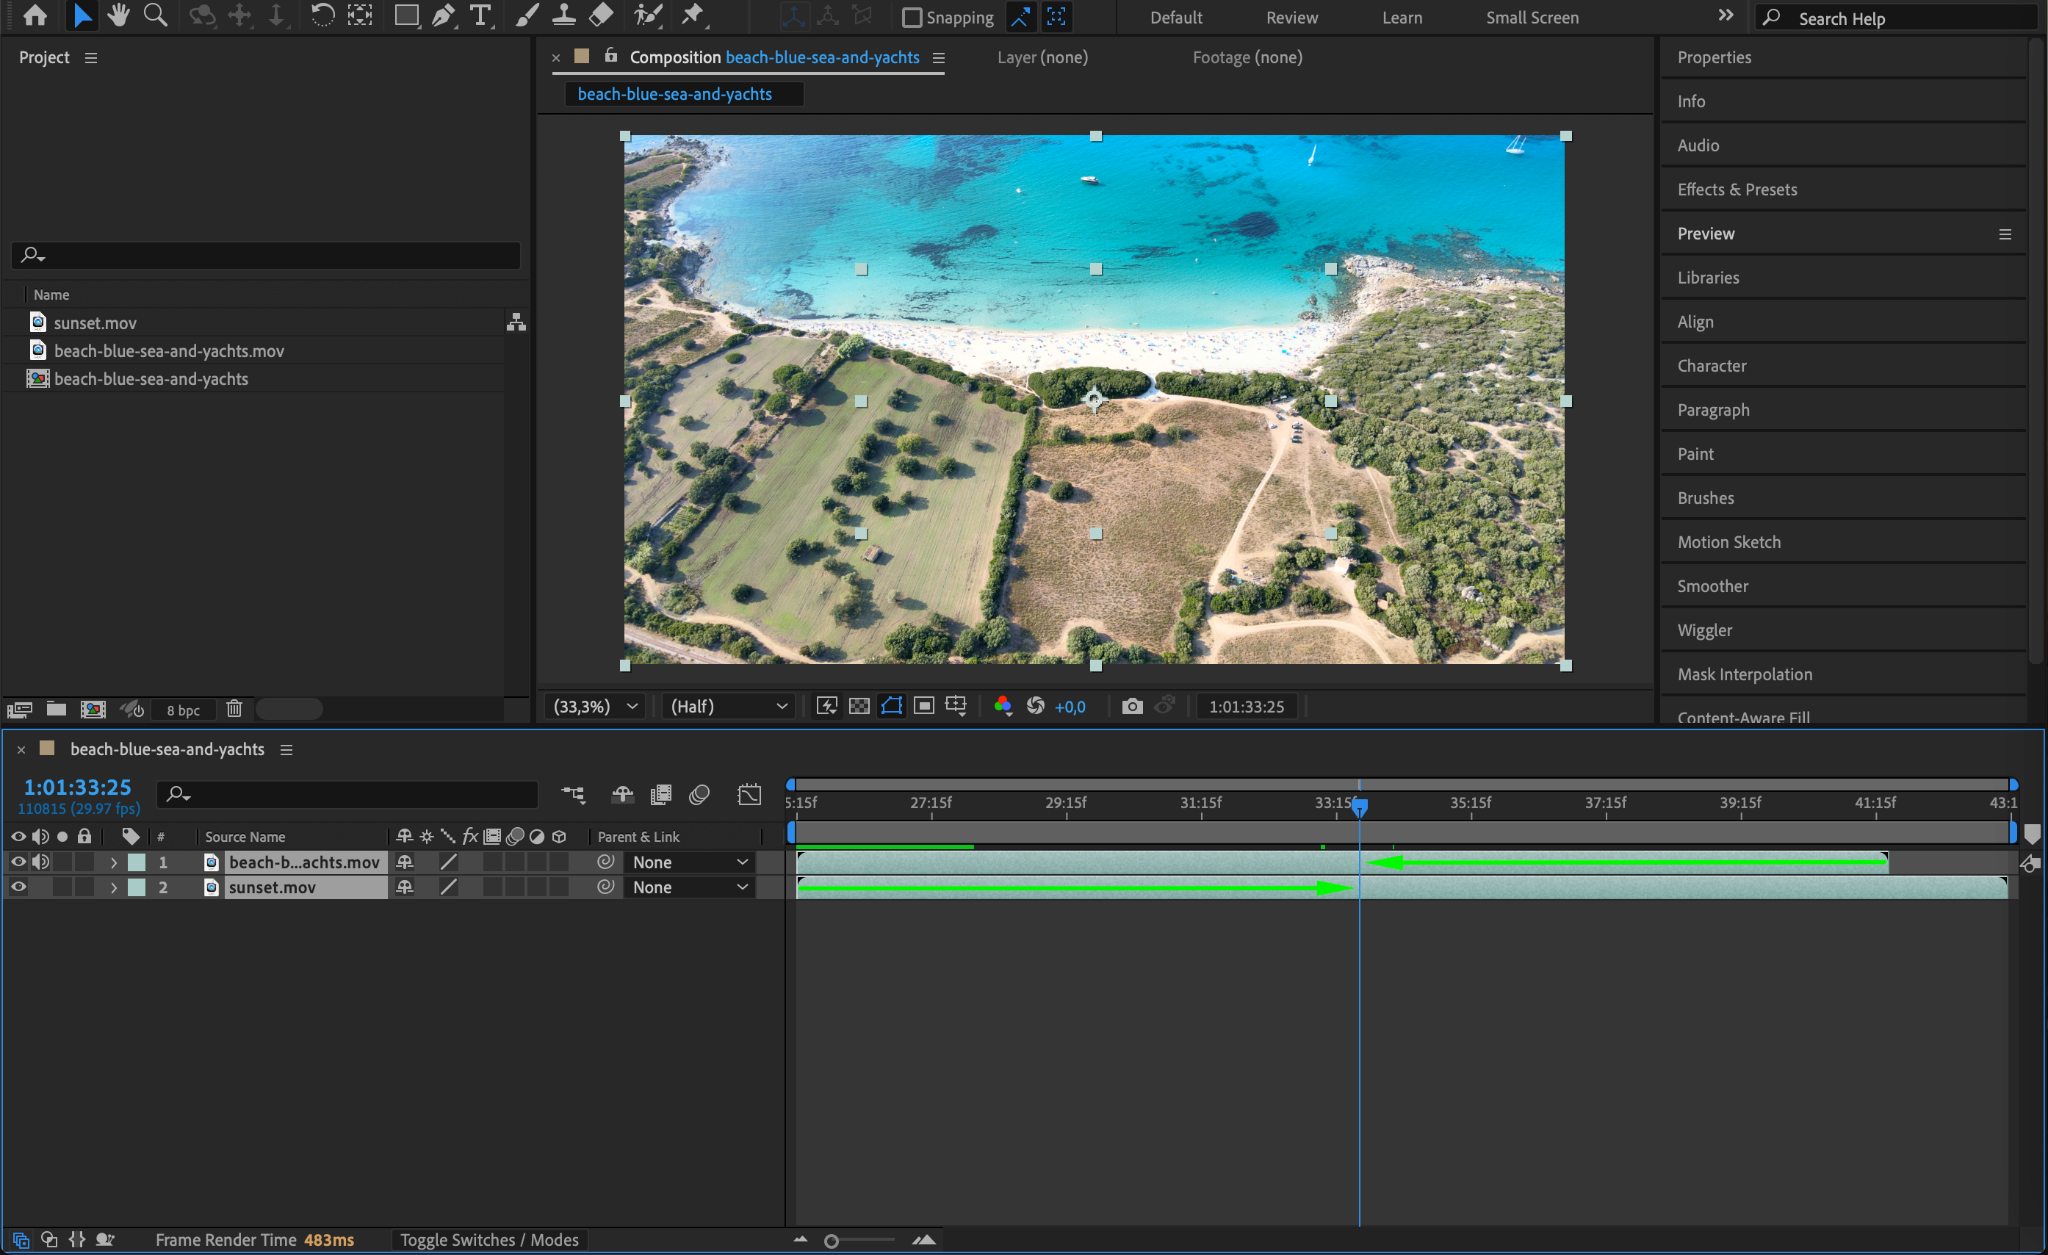Mute audio of beach-b...achts.mov layer
Image resolution: width=2048 pixels, height=1255 pixels.
point(40,862)
